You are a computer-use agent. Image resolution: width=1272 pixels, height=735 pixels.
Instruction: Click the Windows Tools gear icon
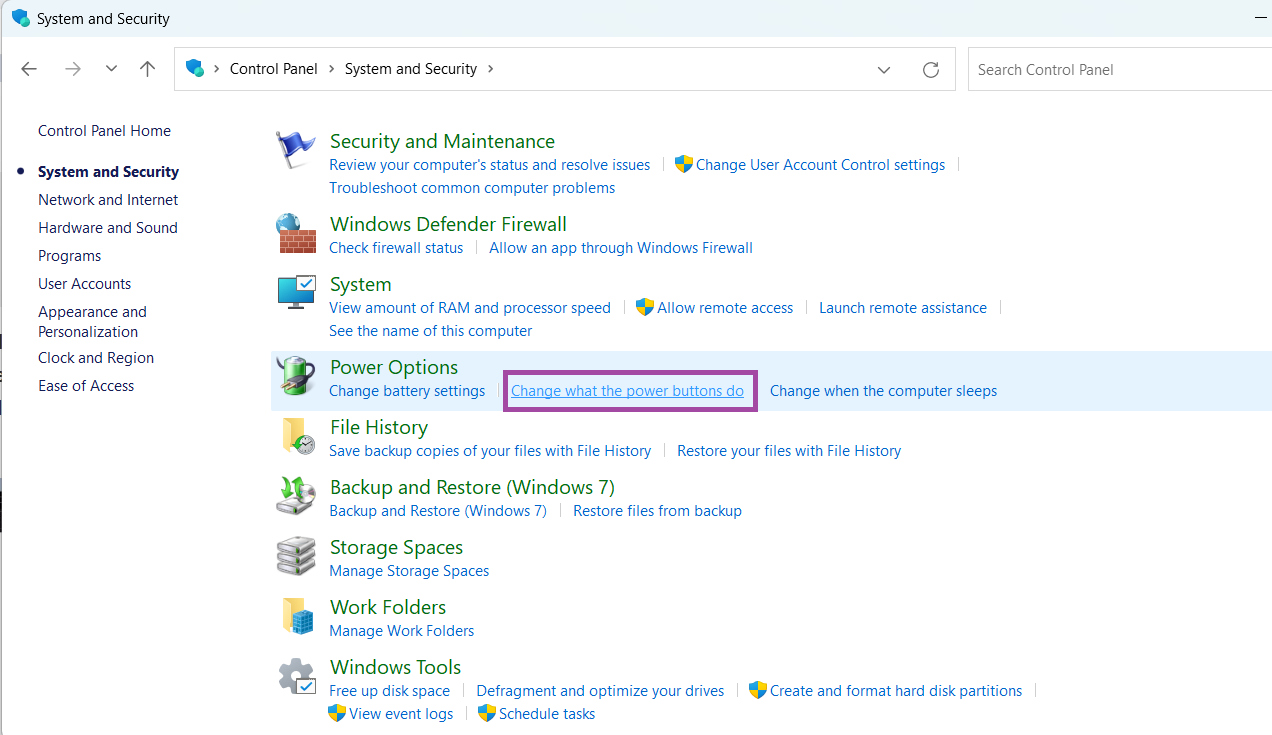coord(296,677)
